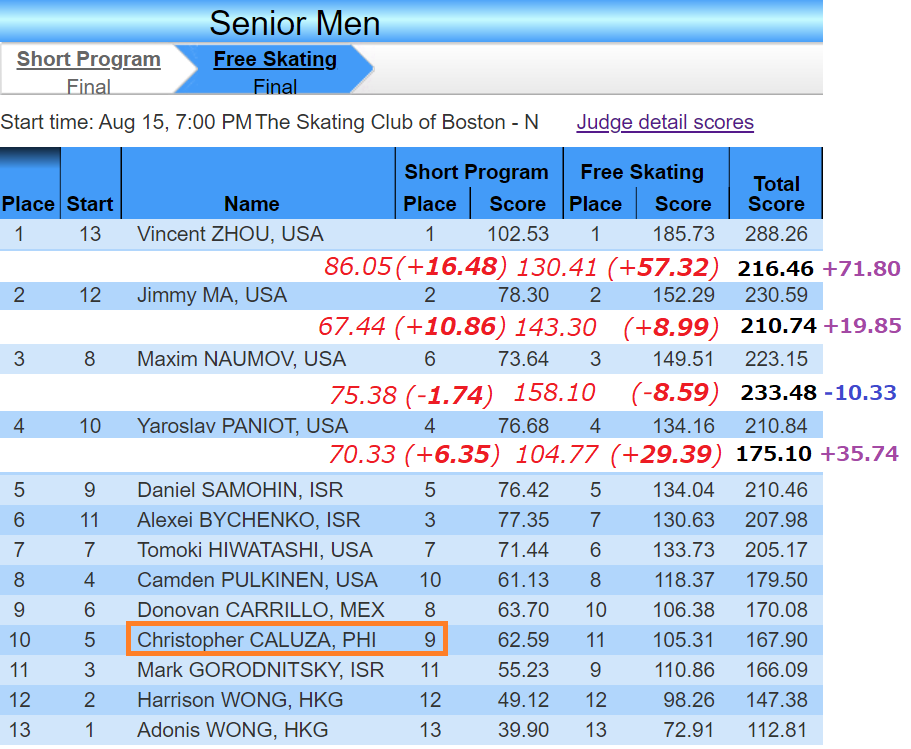Image resolution: width=911 pixels, height=749 pixels.
Task: Select Yaroslav PANIOT, USA name
Action: (x=242, y=426)
